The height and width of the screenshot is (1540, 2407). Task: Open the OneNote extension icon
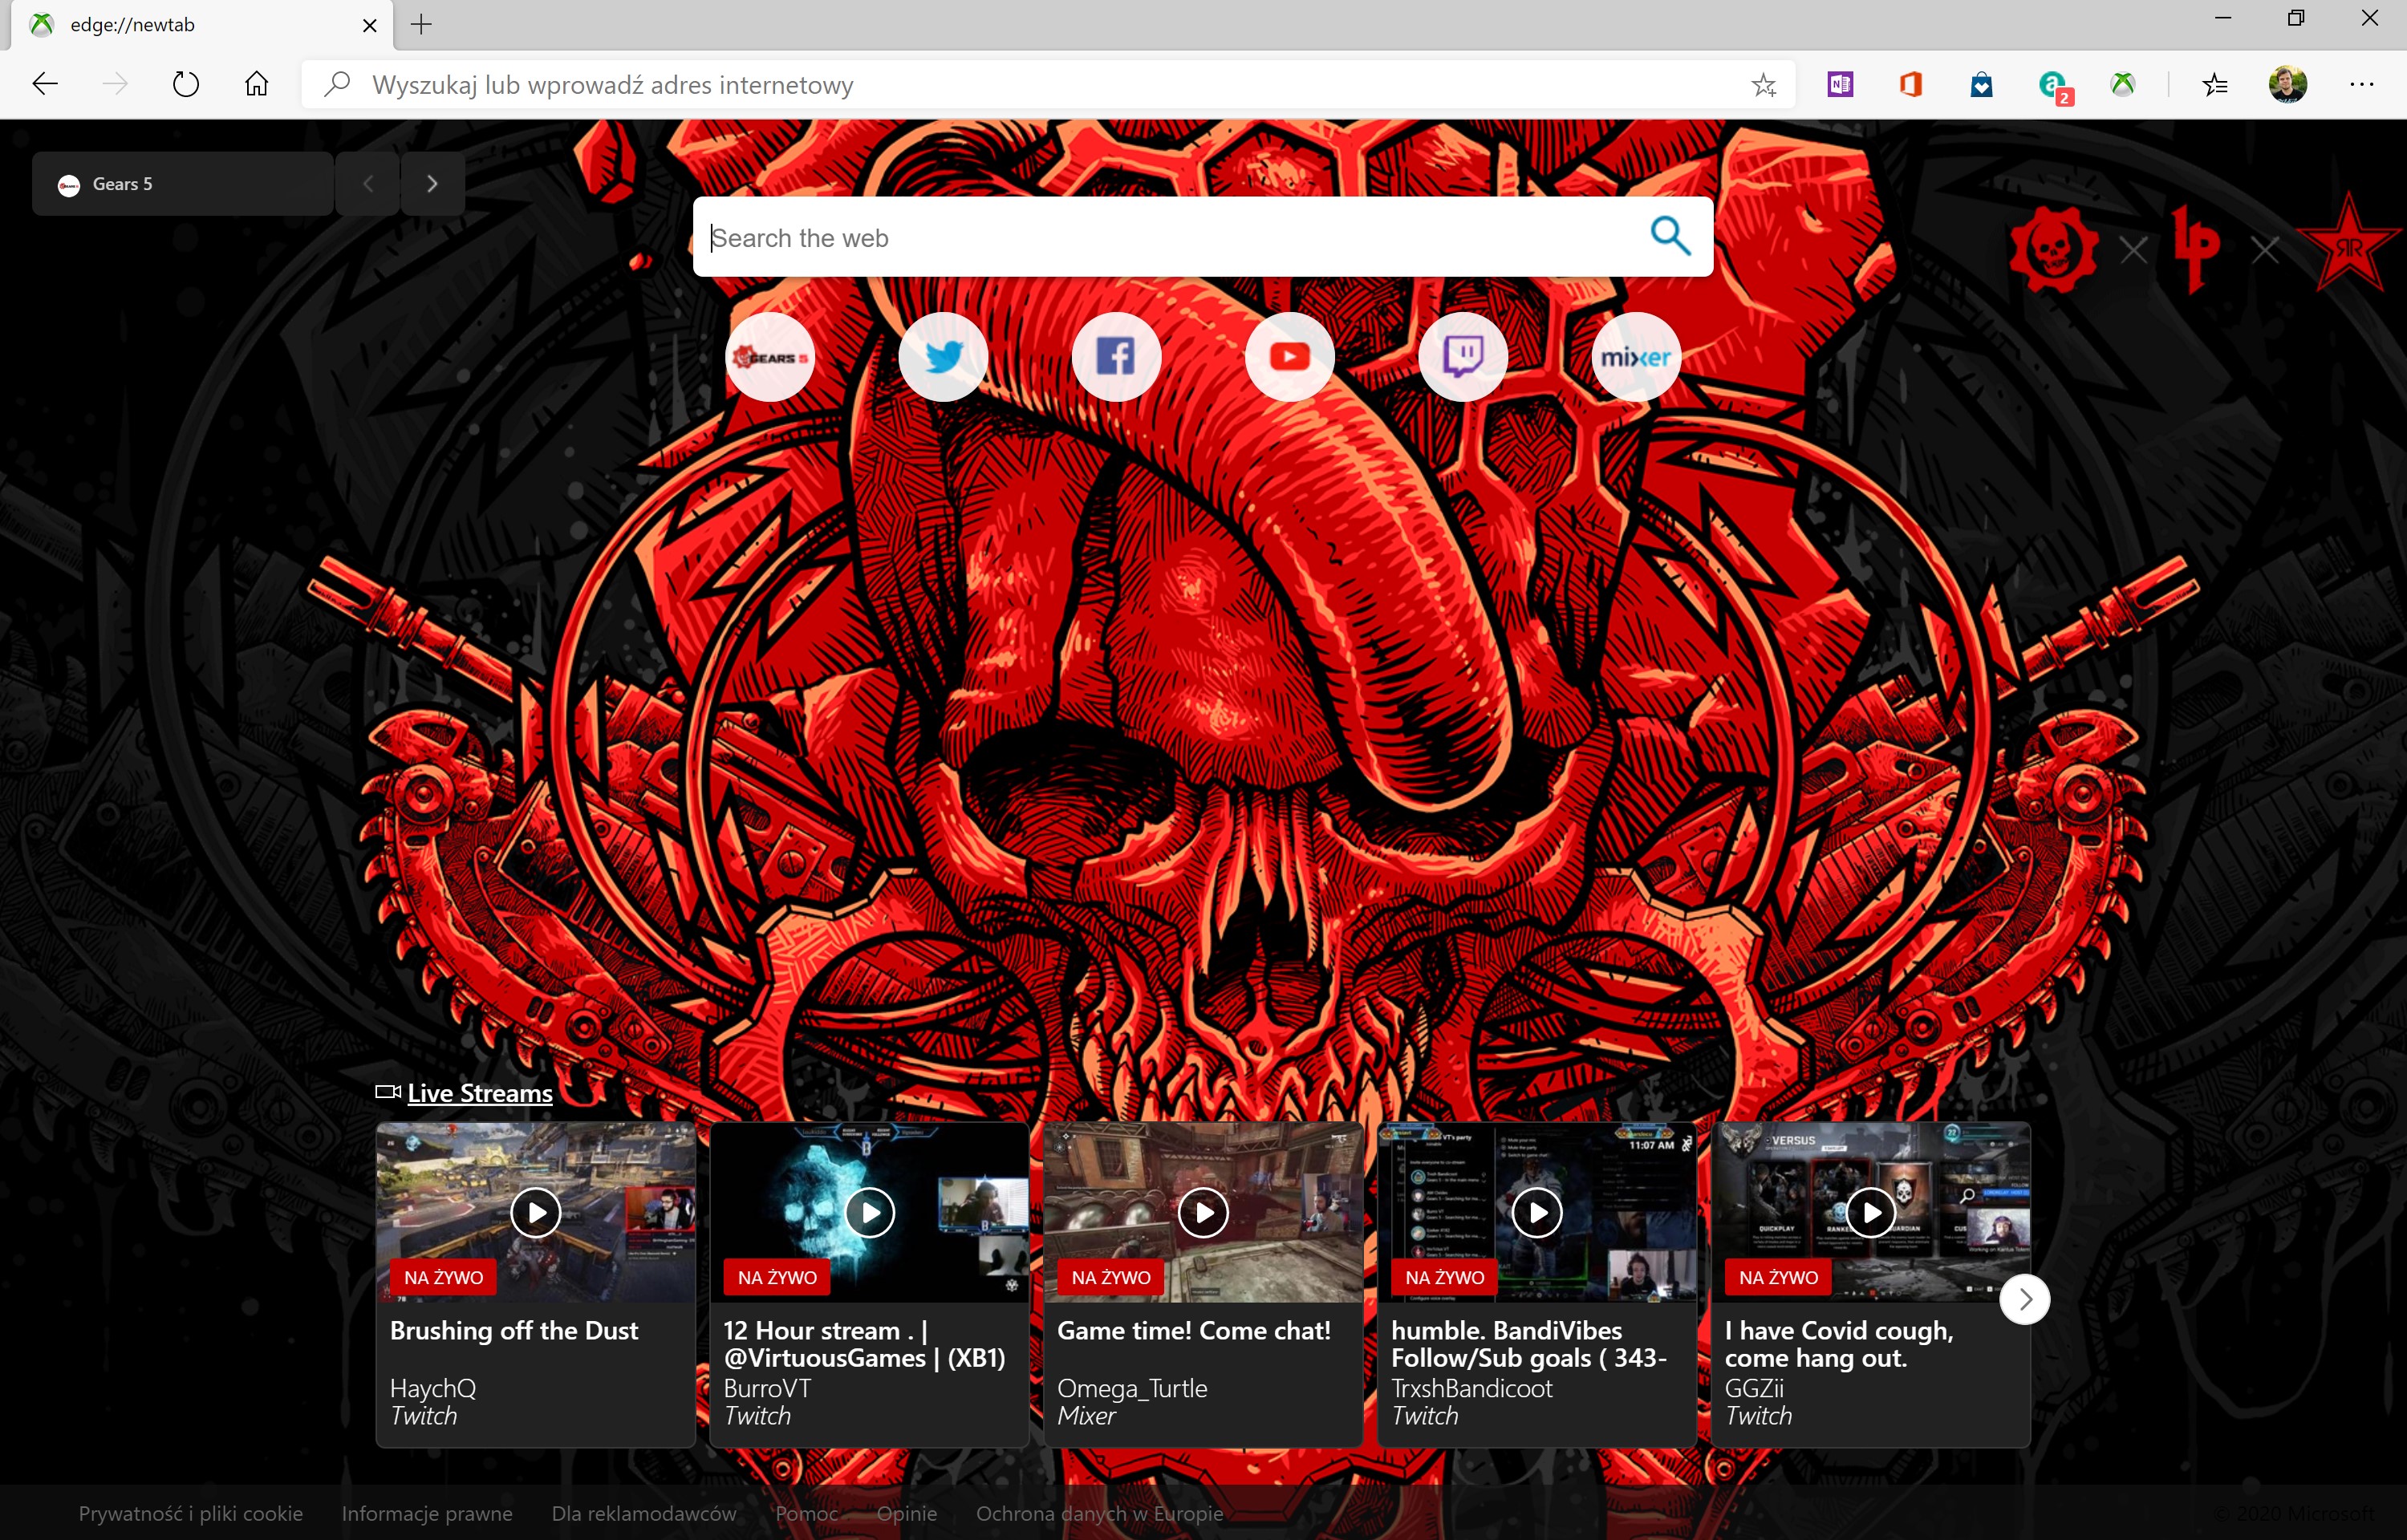[1840, 84]
